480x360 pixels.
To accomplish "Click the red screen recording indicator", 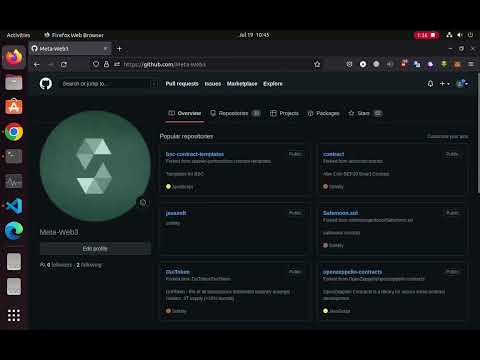I will [x=426, y=35].
